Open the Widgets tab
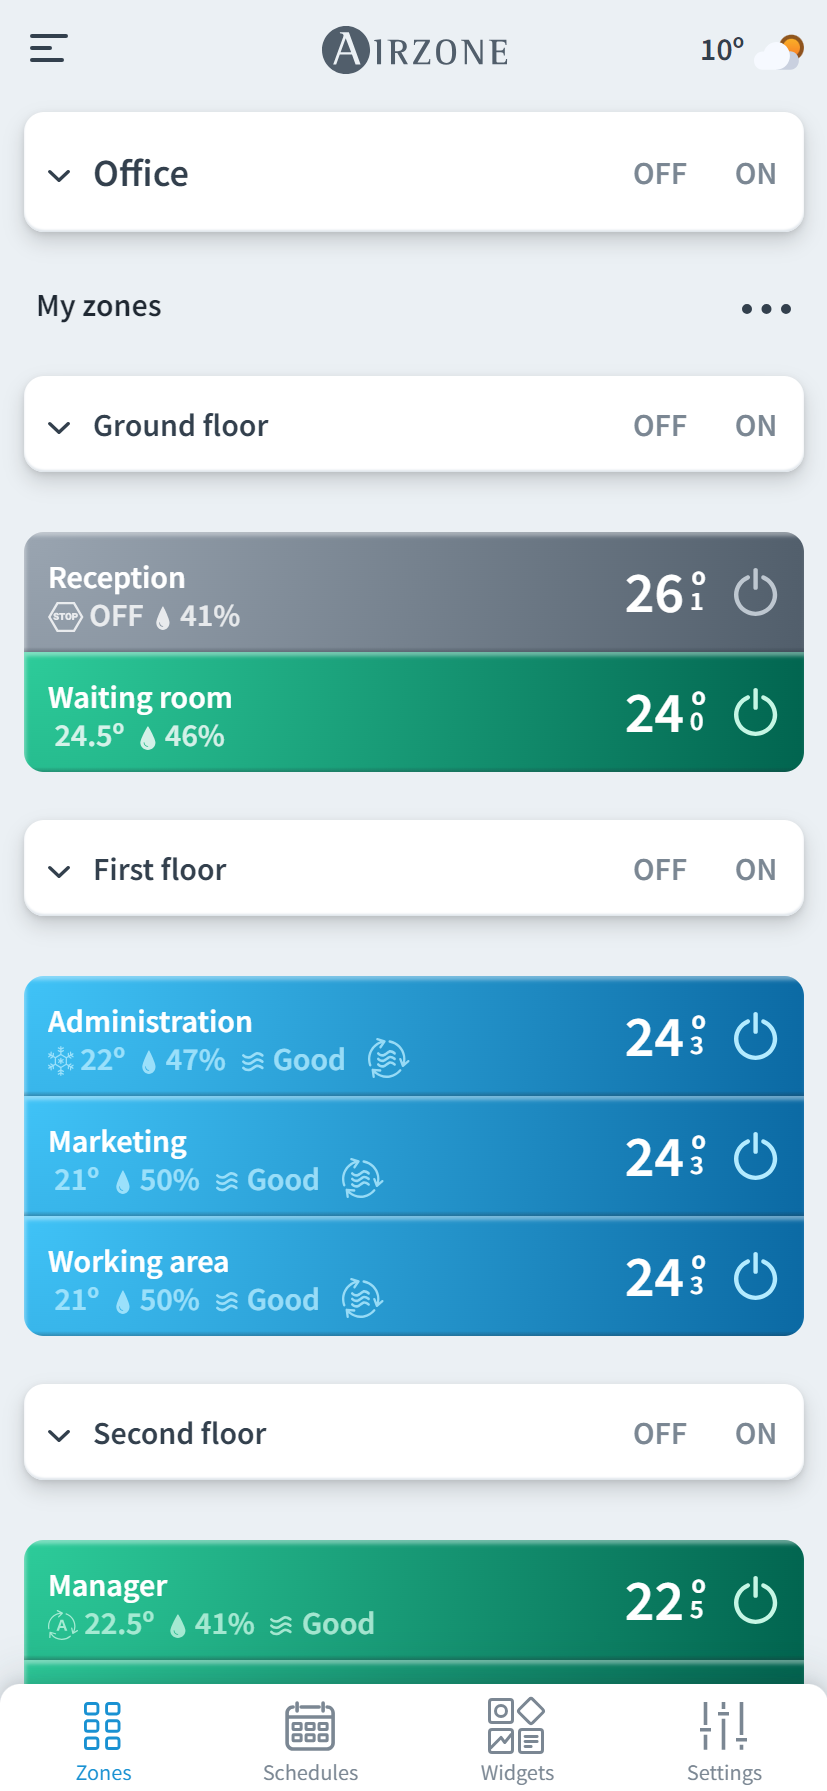Image resolution: width=827 pixels, height=1791 pixels. 517,1740
